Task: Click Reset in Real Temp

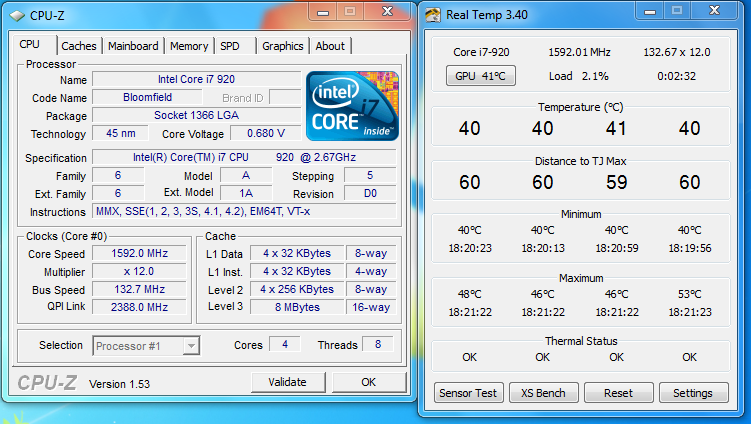Action: pos(618,393)
